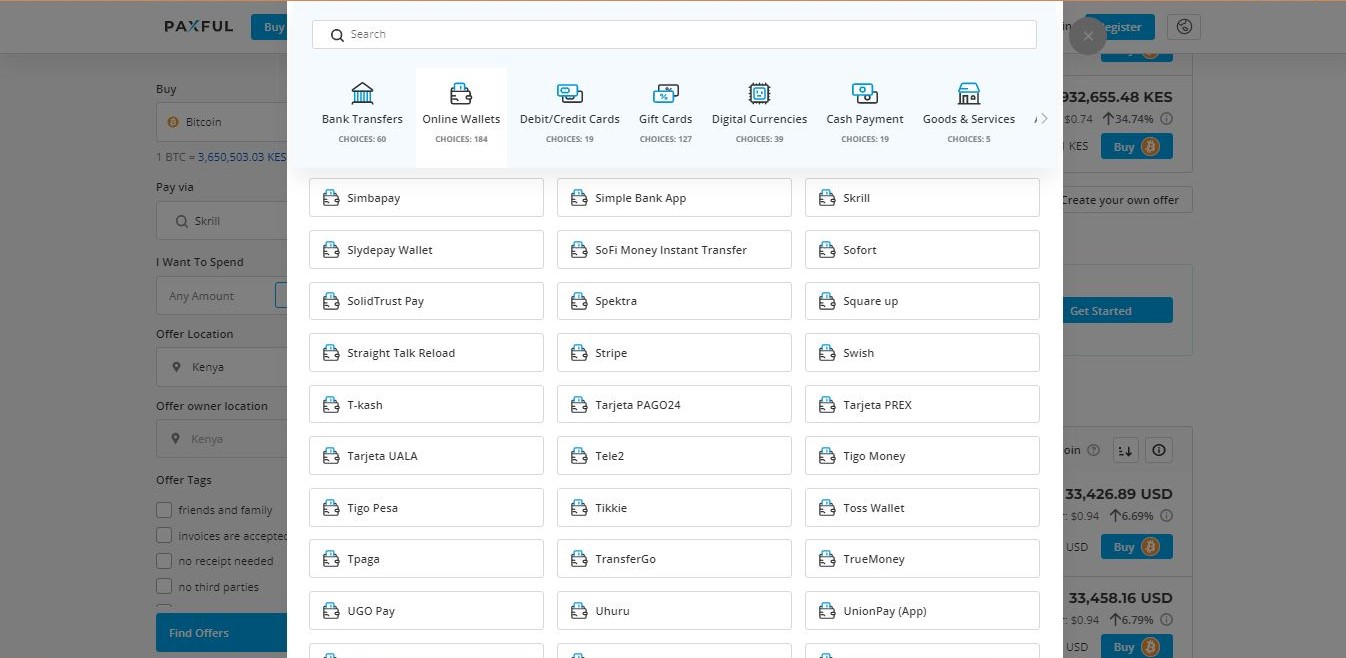Viewport: 1346px width, 658px height.
Task: Pick the Square up option
Action: 922,301
